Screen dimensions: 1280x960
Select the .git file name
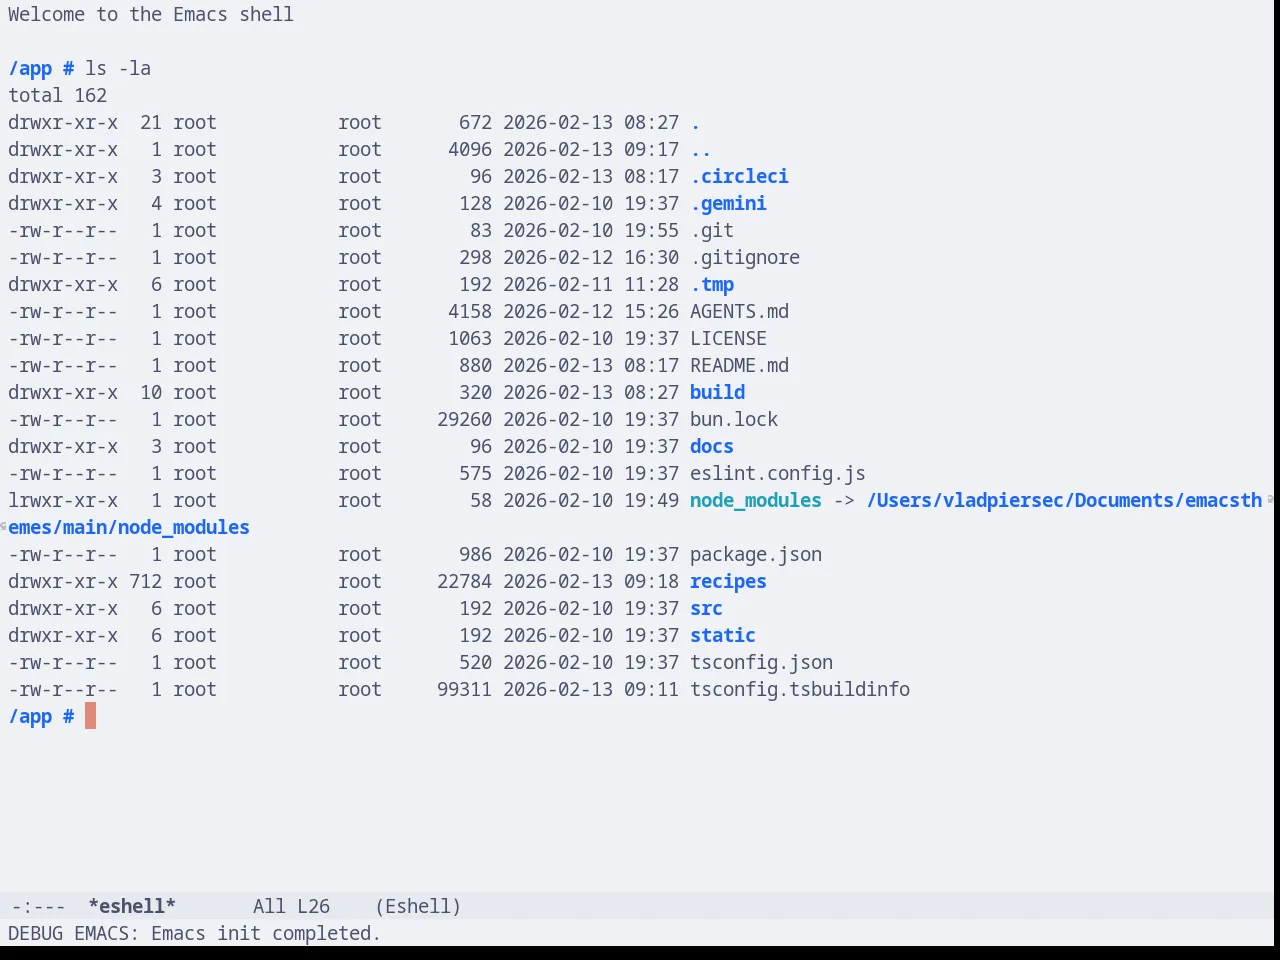coord(712,230)
